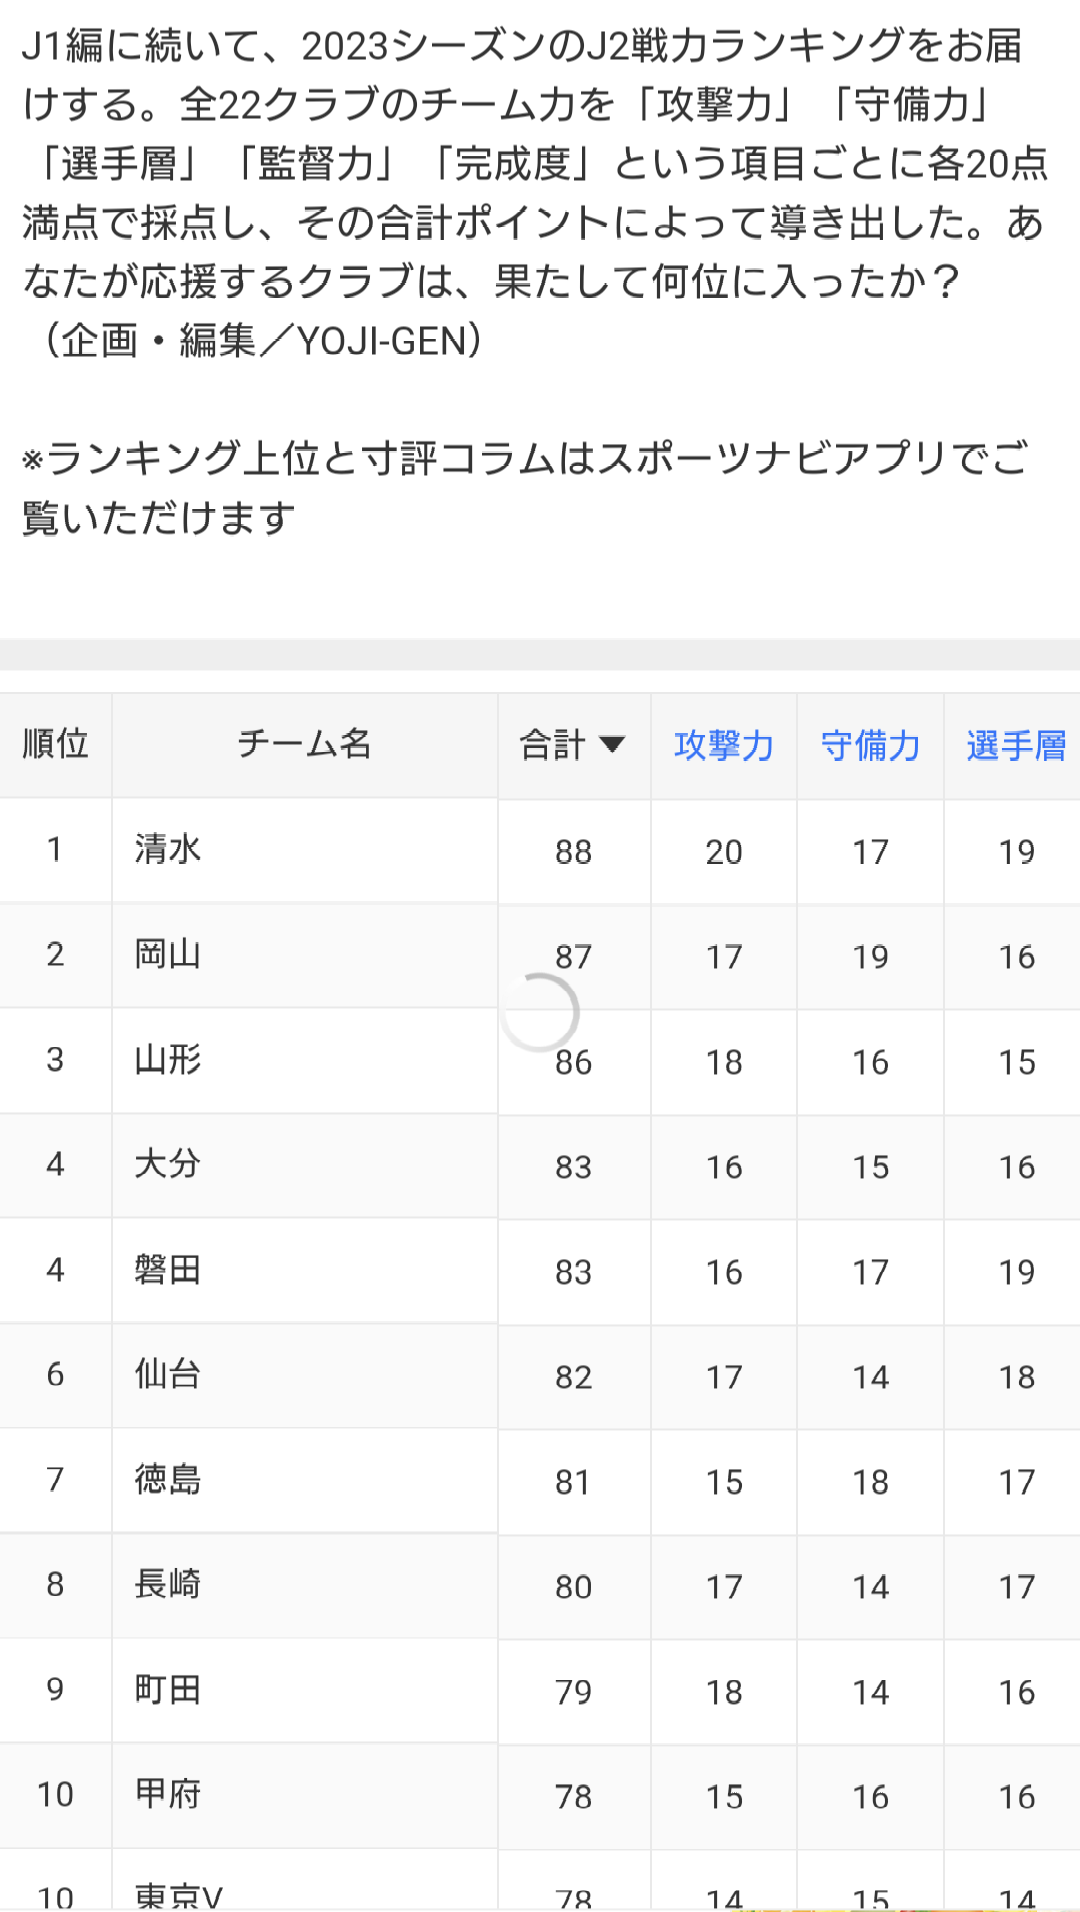Tap the 岡山 team name cell
1080x1912 pixels.
[305, 954]
